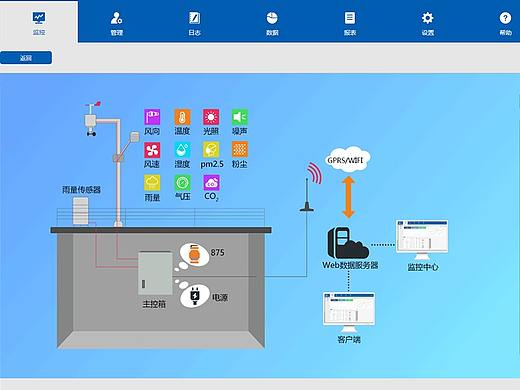Screen dimensions: 520x390
Task: Click the 电源 label text
Action: [220, 297]
